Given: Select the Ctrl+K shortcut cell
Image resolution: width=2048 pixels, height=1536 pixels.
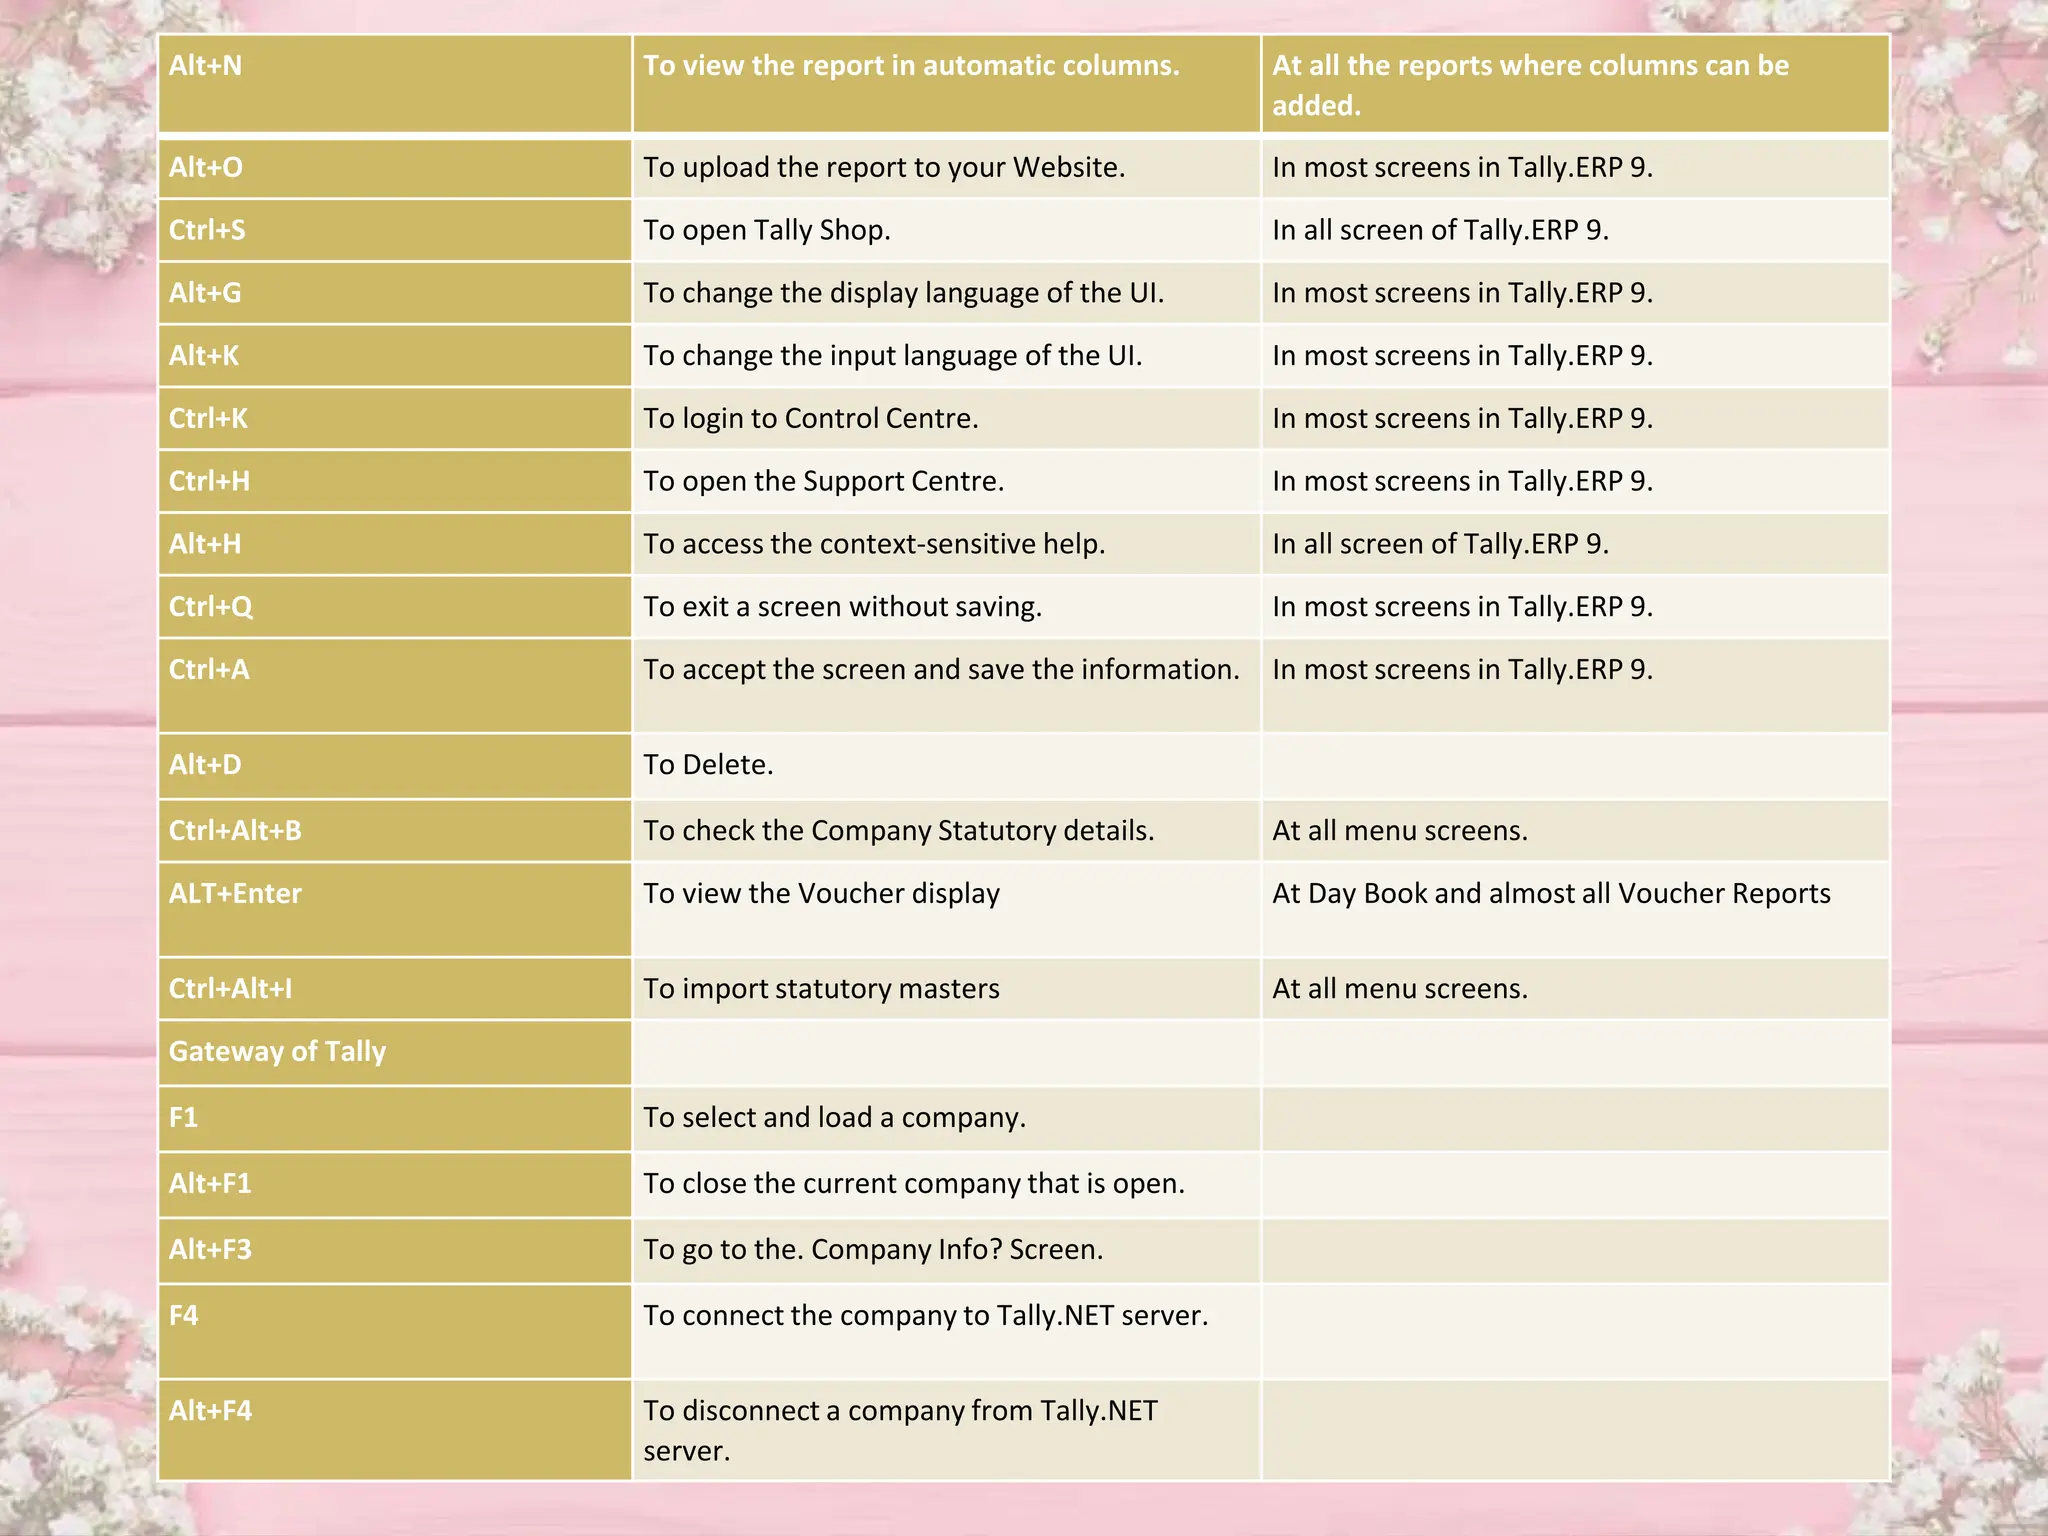Looking at the screenshot, I should [395, 419].
